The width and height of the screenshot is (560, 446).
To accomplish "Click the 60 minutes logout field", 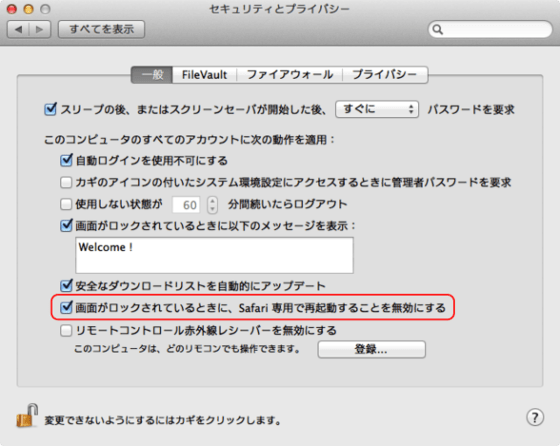I will [x=186, y=205].
